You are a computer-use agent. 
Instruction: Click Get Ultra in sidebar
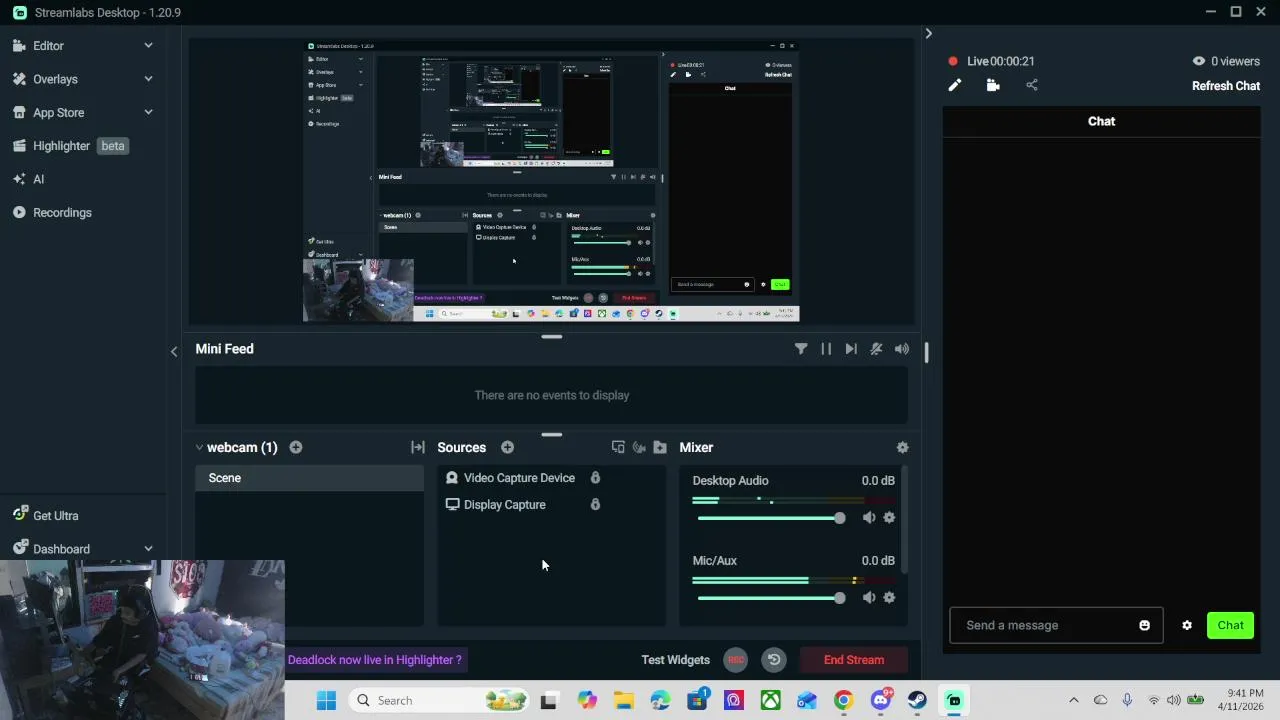[x=45, y=516]
